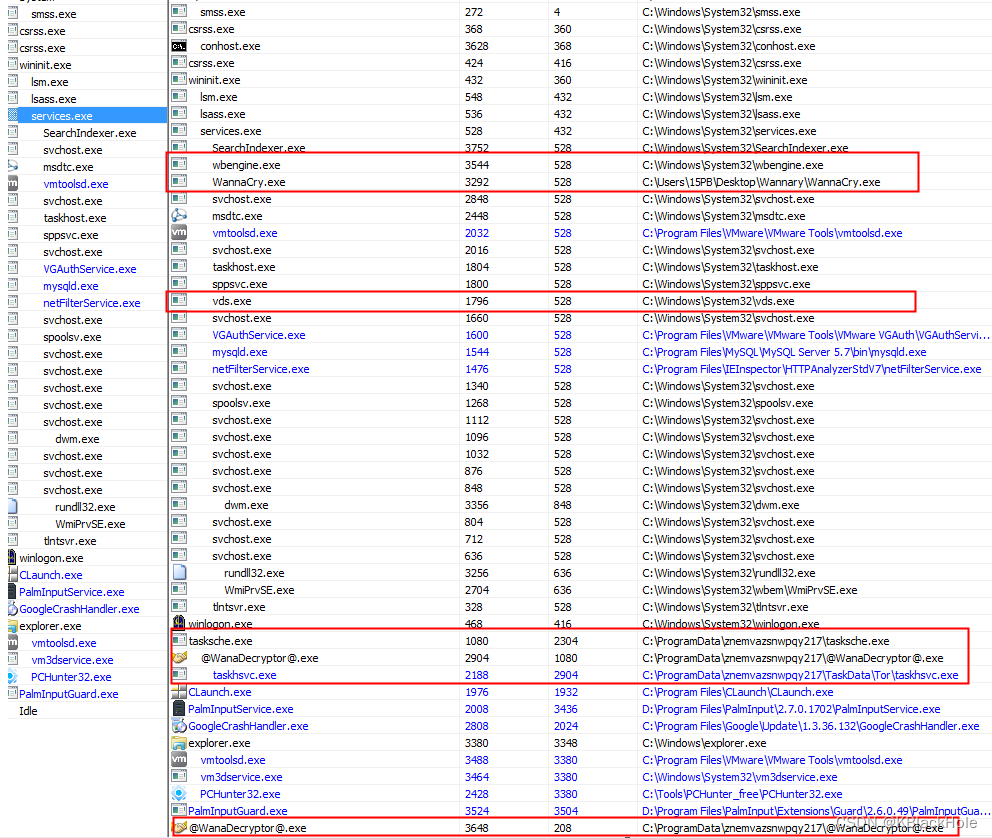Click the rundll32.exe blank-page icon, PID 3256 row

pyautogui.click(x=180, y=572)
